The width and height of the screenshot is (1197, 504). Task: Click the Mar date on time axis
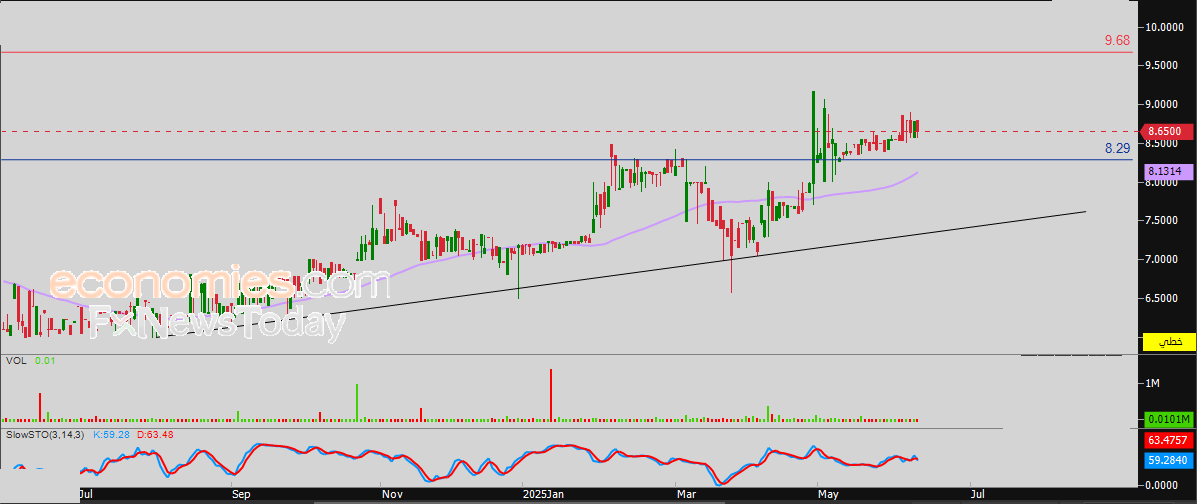[x=686, y=494]
